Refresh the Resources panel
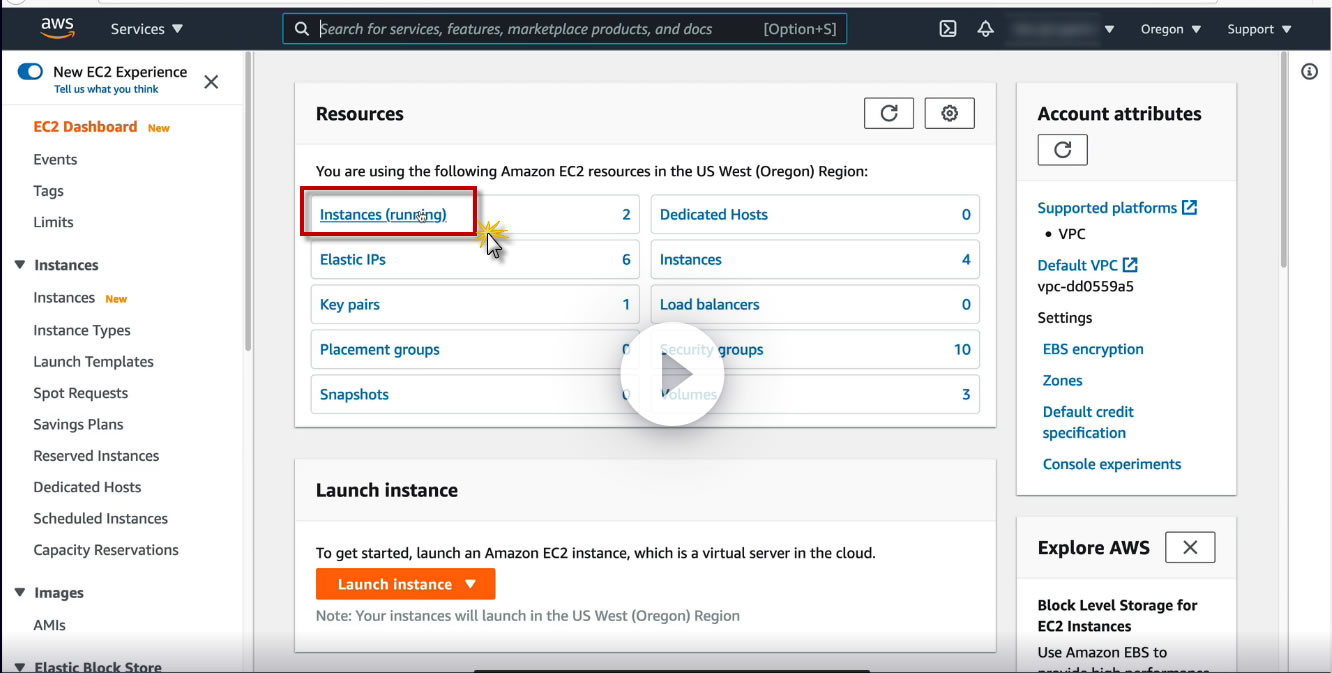 click(889, 113)
